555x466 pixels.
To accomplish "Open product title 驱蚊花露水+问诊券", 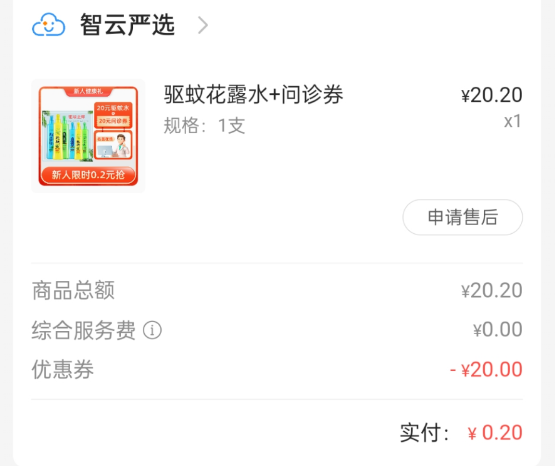I will (x=253, y=95).
